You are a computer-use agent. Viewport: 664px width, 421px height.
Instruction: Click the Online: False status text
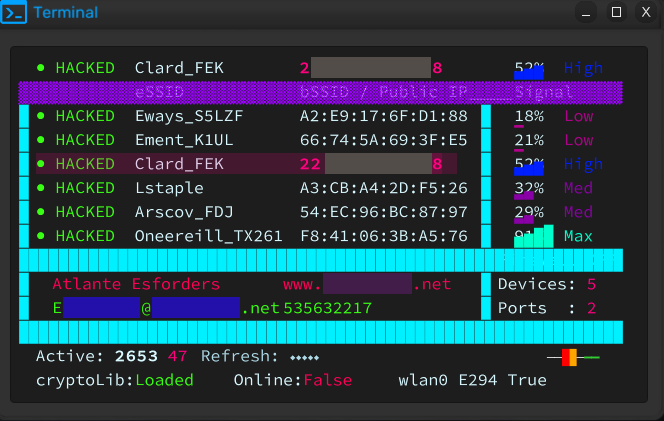coord(293,380)
